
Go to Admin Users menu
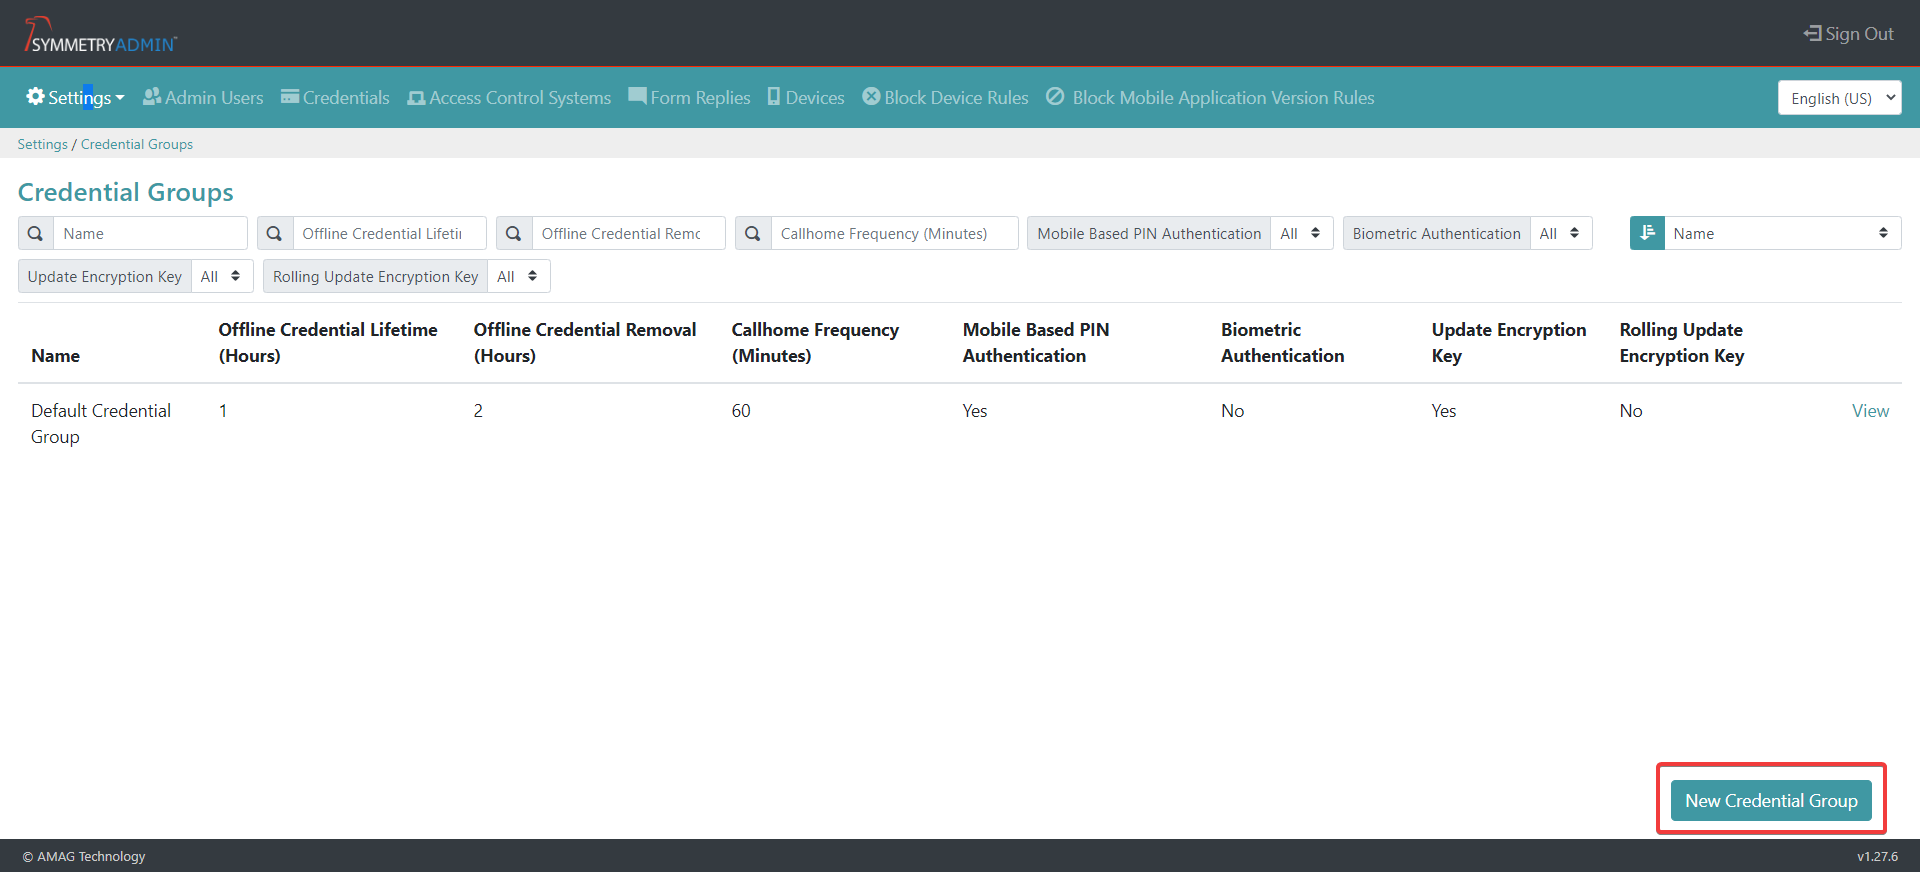203,97
